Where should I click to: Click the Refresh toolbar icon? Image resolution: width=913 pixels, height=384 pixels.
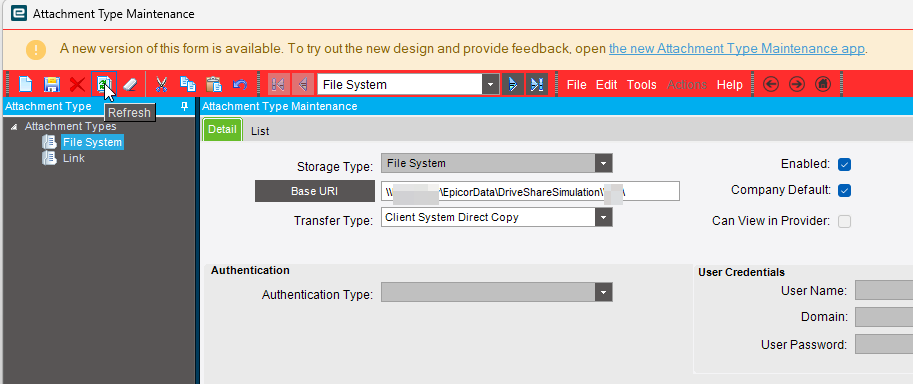[104, 84]
